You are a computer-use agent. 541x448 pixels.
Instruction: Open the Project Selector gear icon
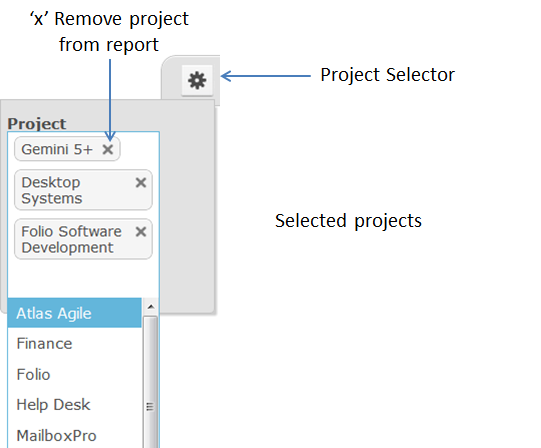click(197, 80)
